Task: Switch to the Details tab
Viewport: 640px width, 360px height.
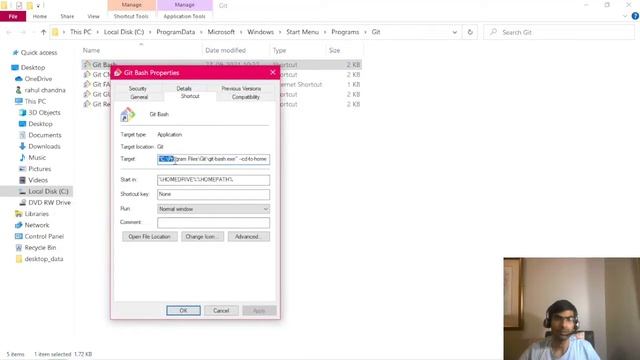Action: click(x=184, y=88)
